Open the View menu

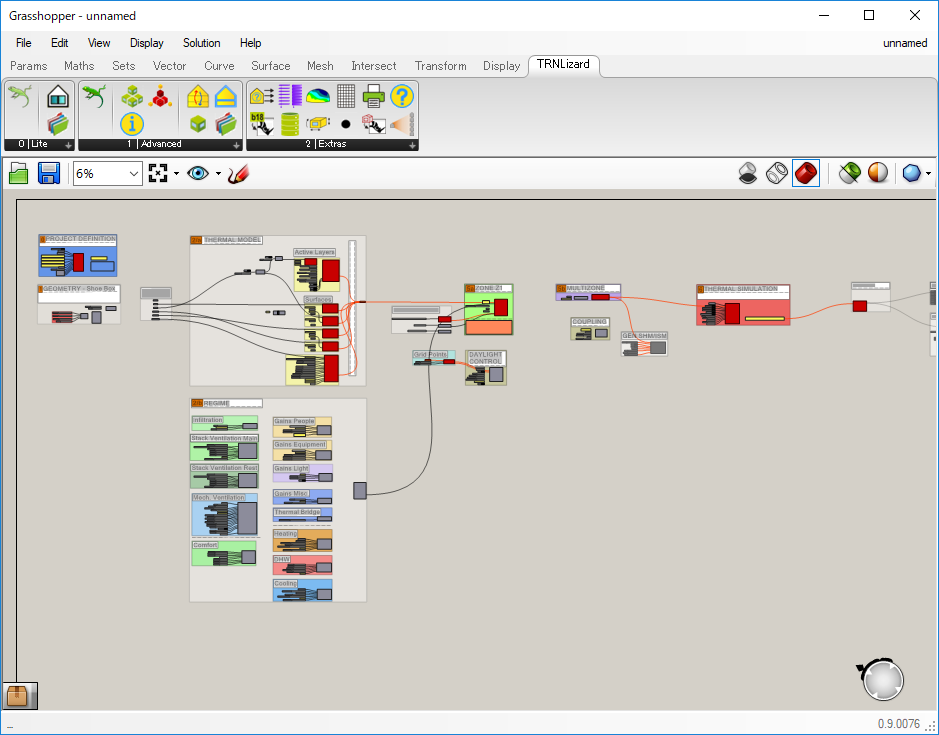click(99, 43)
